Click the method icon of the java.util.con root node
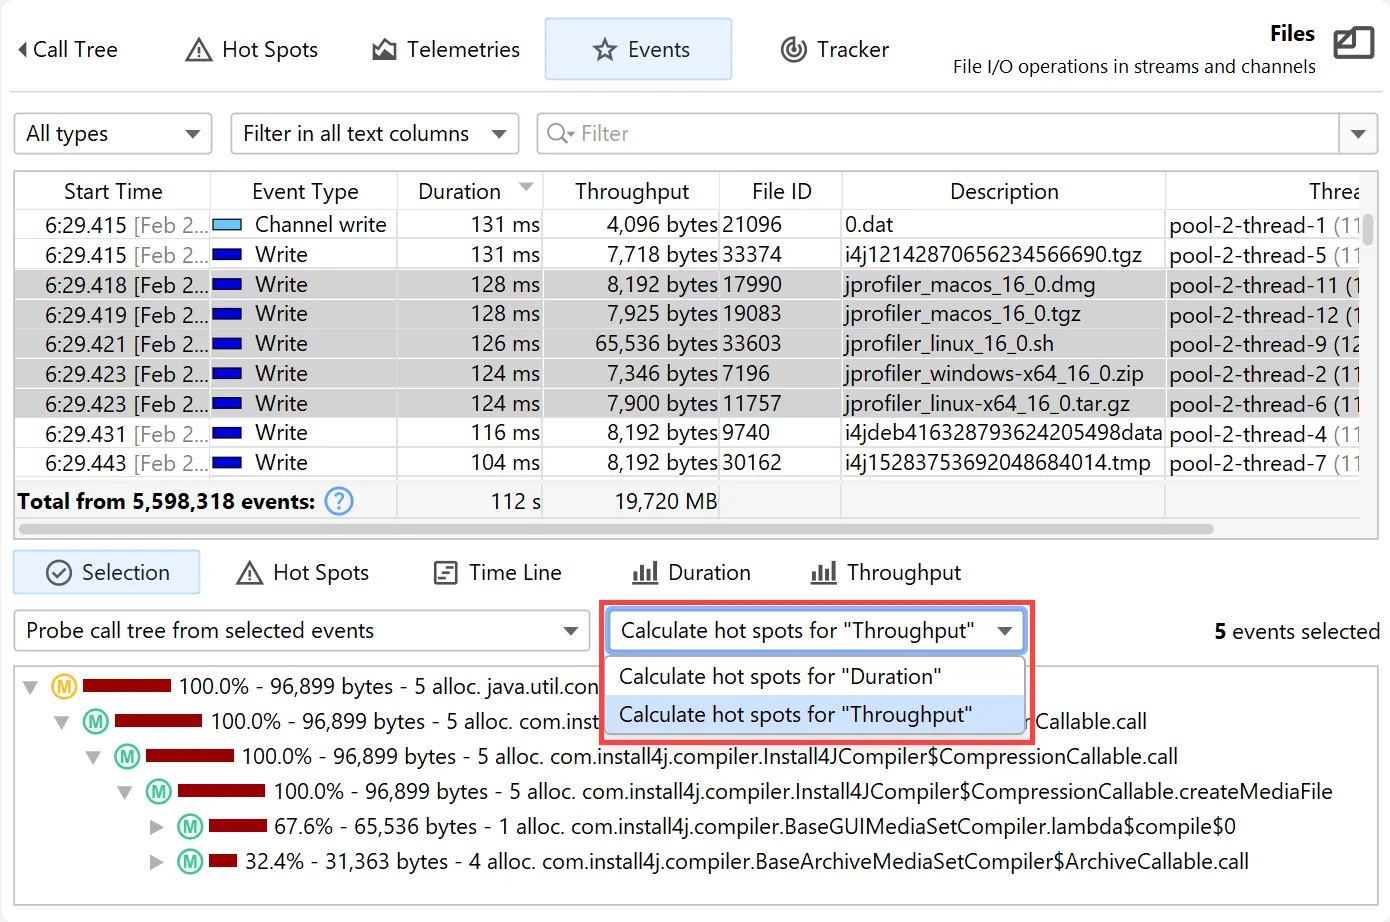This screenshot has height=922, width=1390. click(x=64, y=686)
